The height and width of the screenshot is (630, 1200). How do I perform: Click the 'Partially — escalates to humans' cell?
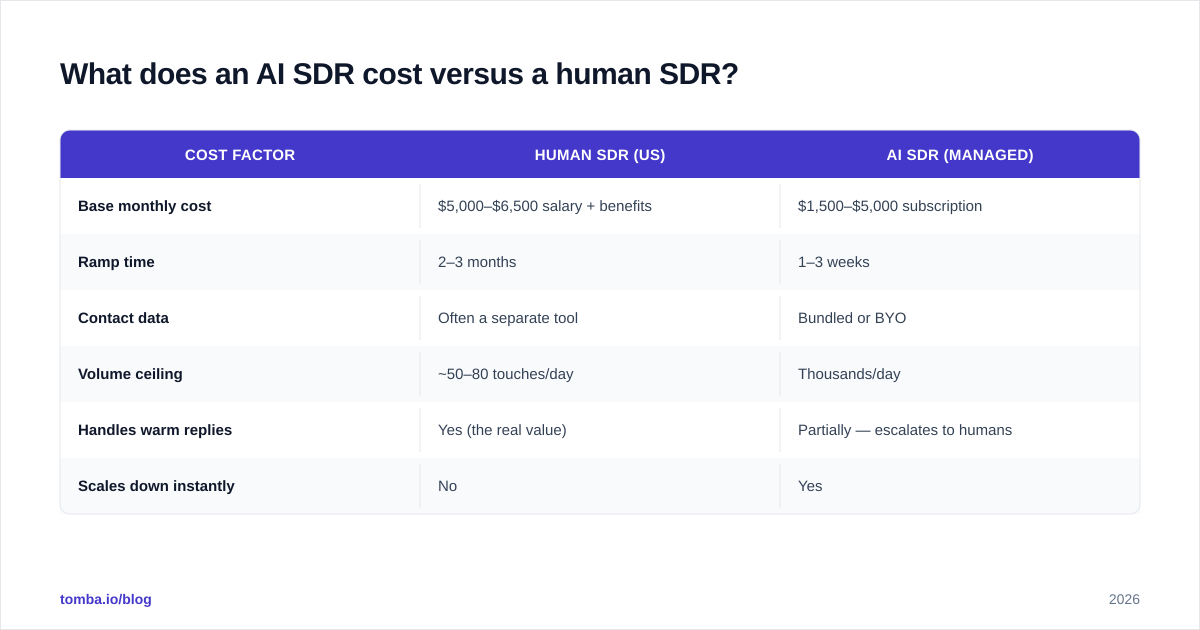960,430
